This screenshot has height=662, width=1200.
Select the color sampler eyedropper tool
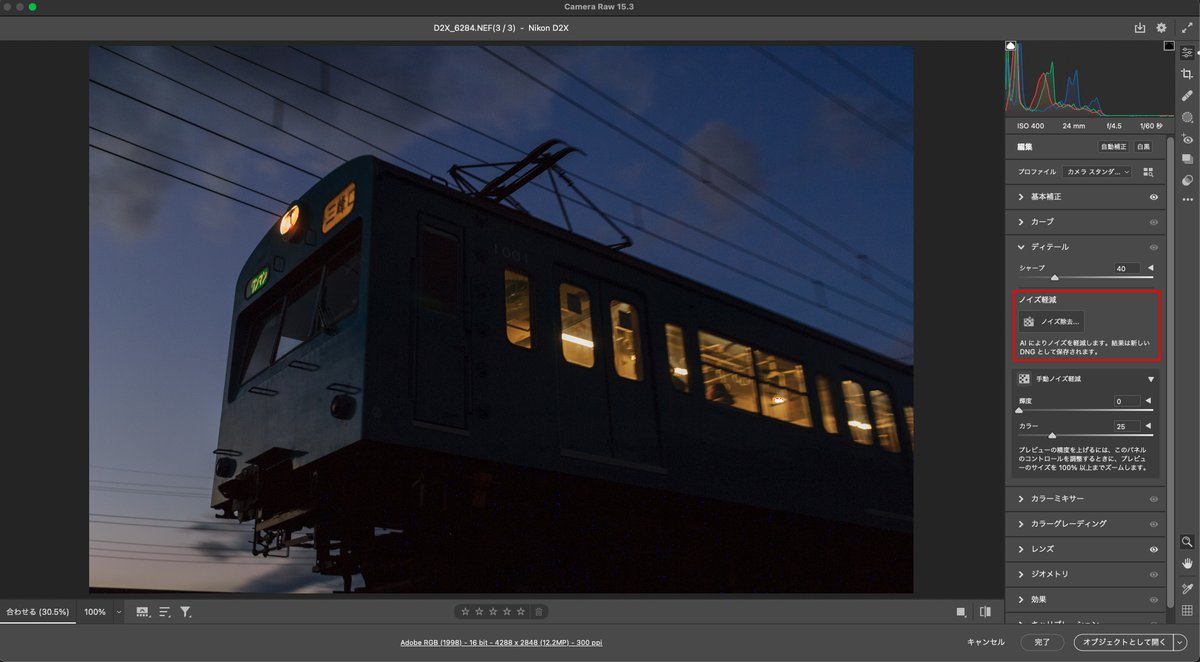pyautogui.click(x=1187, y=589)
